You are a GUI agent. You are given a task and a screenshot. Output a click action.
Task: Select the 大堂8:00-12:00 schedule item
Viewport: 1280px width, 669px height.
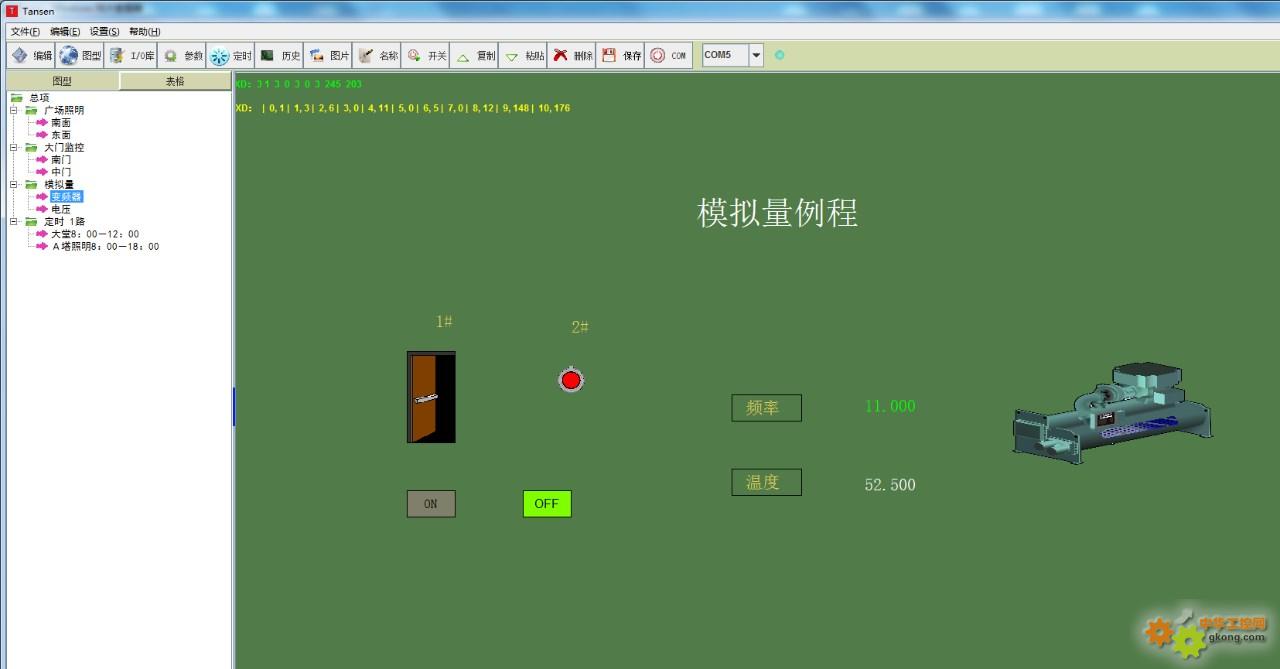[x=95, y=234]
